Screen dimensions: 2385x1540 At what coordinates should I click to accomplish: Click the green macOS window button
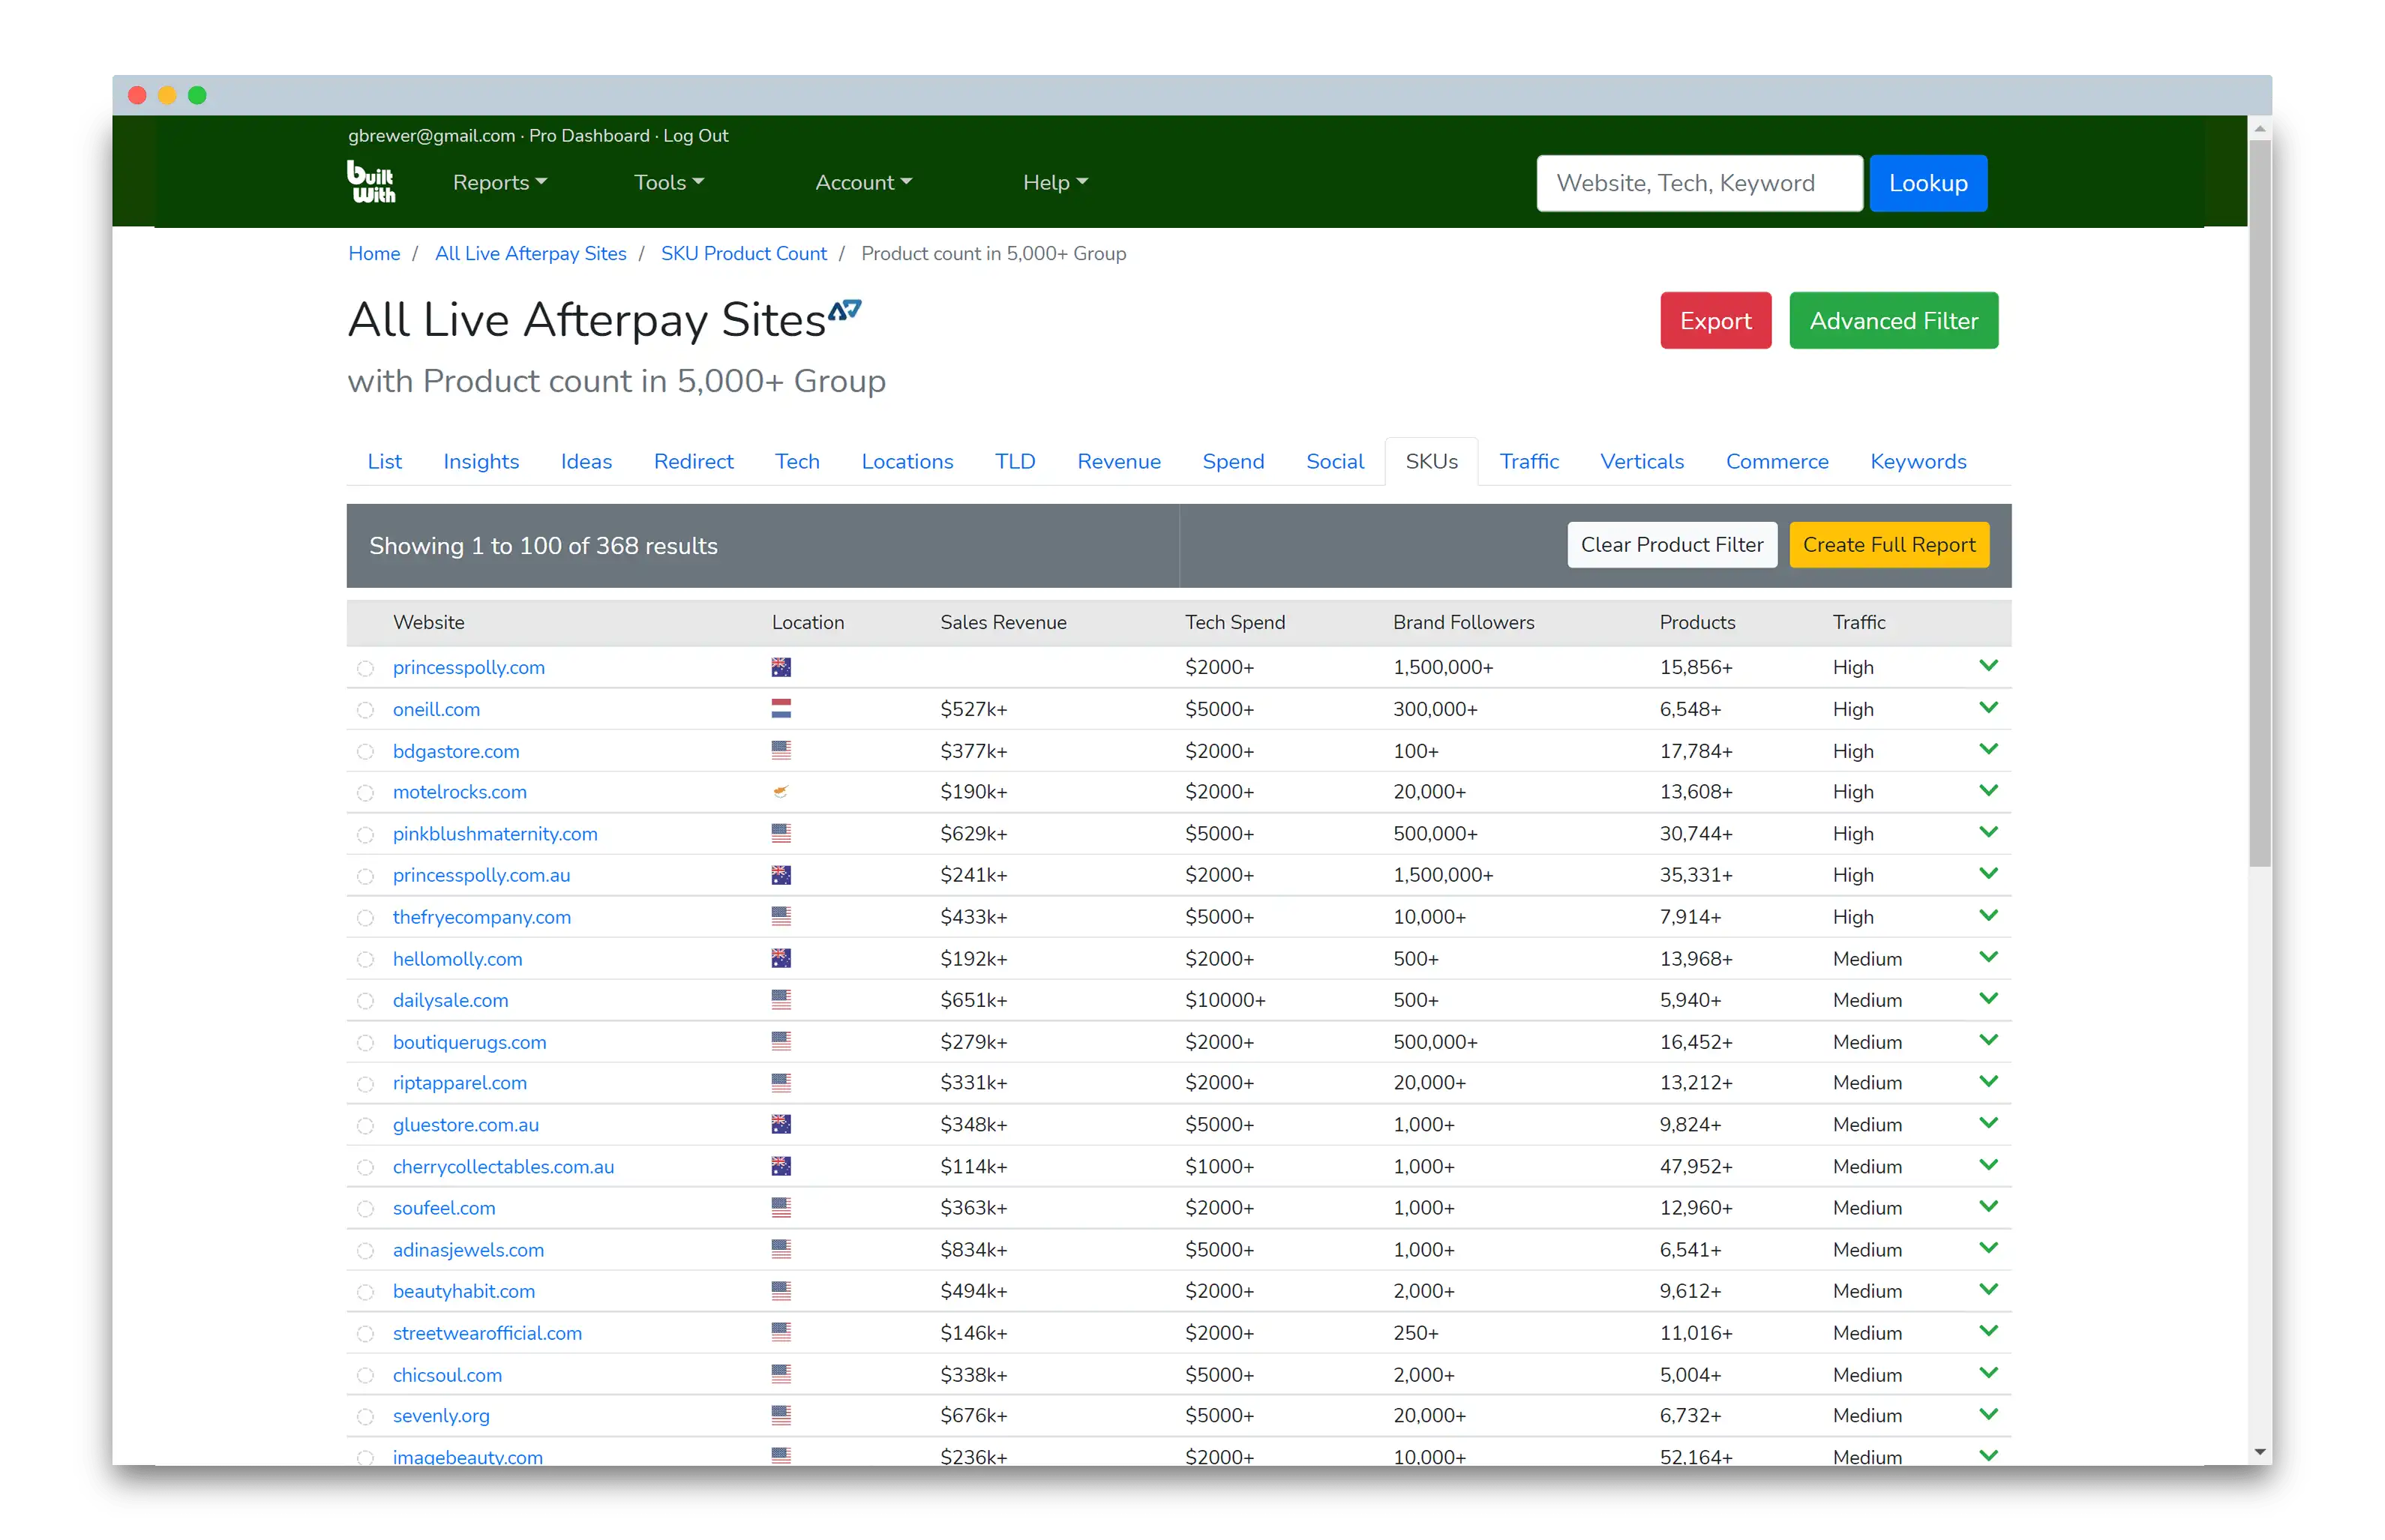[x=197, y=95]
